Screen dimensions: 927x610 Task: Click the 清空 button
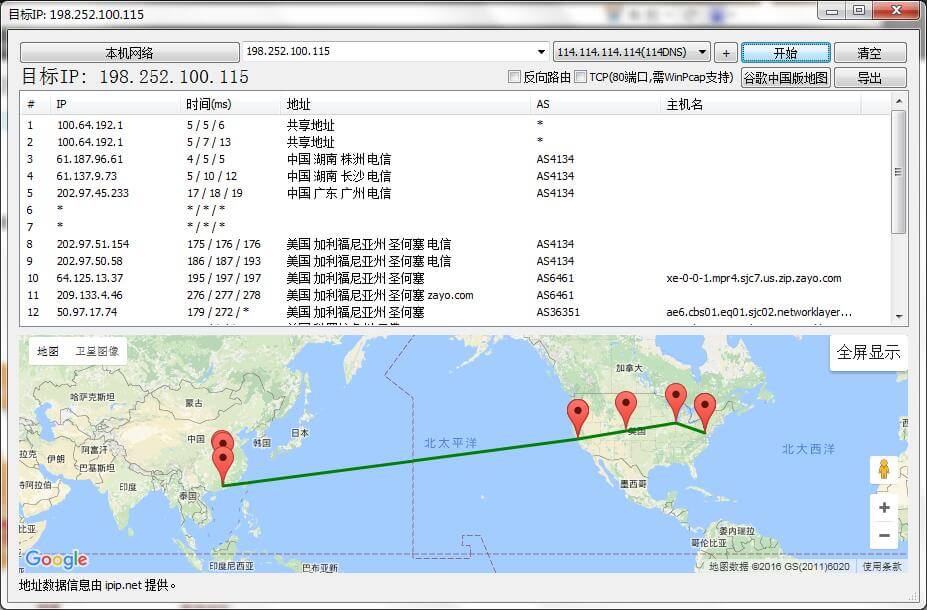(x=869, y=53)
